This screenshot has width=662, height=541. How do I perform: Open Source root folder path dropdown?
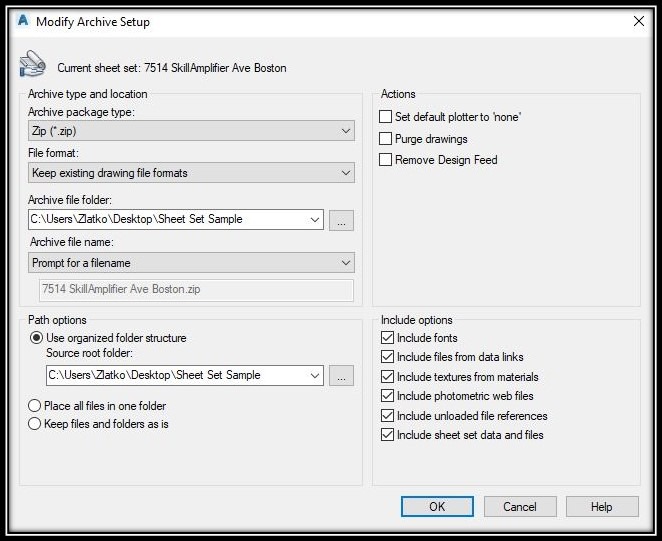pyautogui.click(x=315, y=375)
